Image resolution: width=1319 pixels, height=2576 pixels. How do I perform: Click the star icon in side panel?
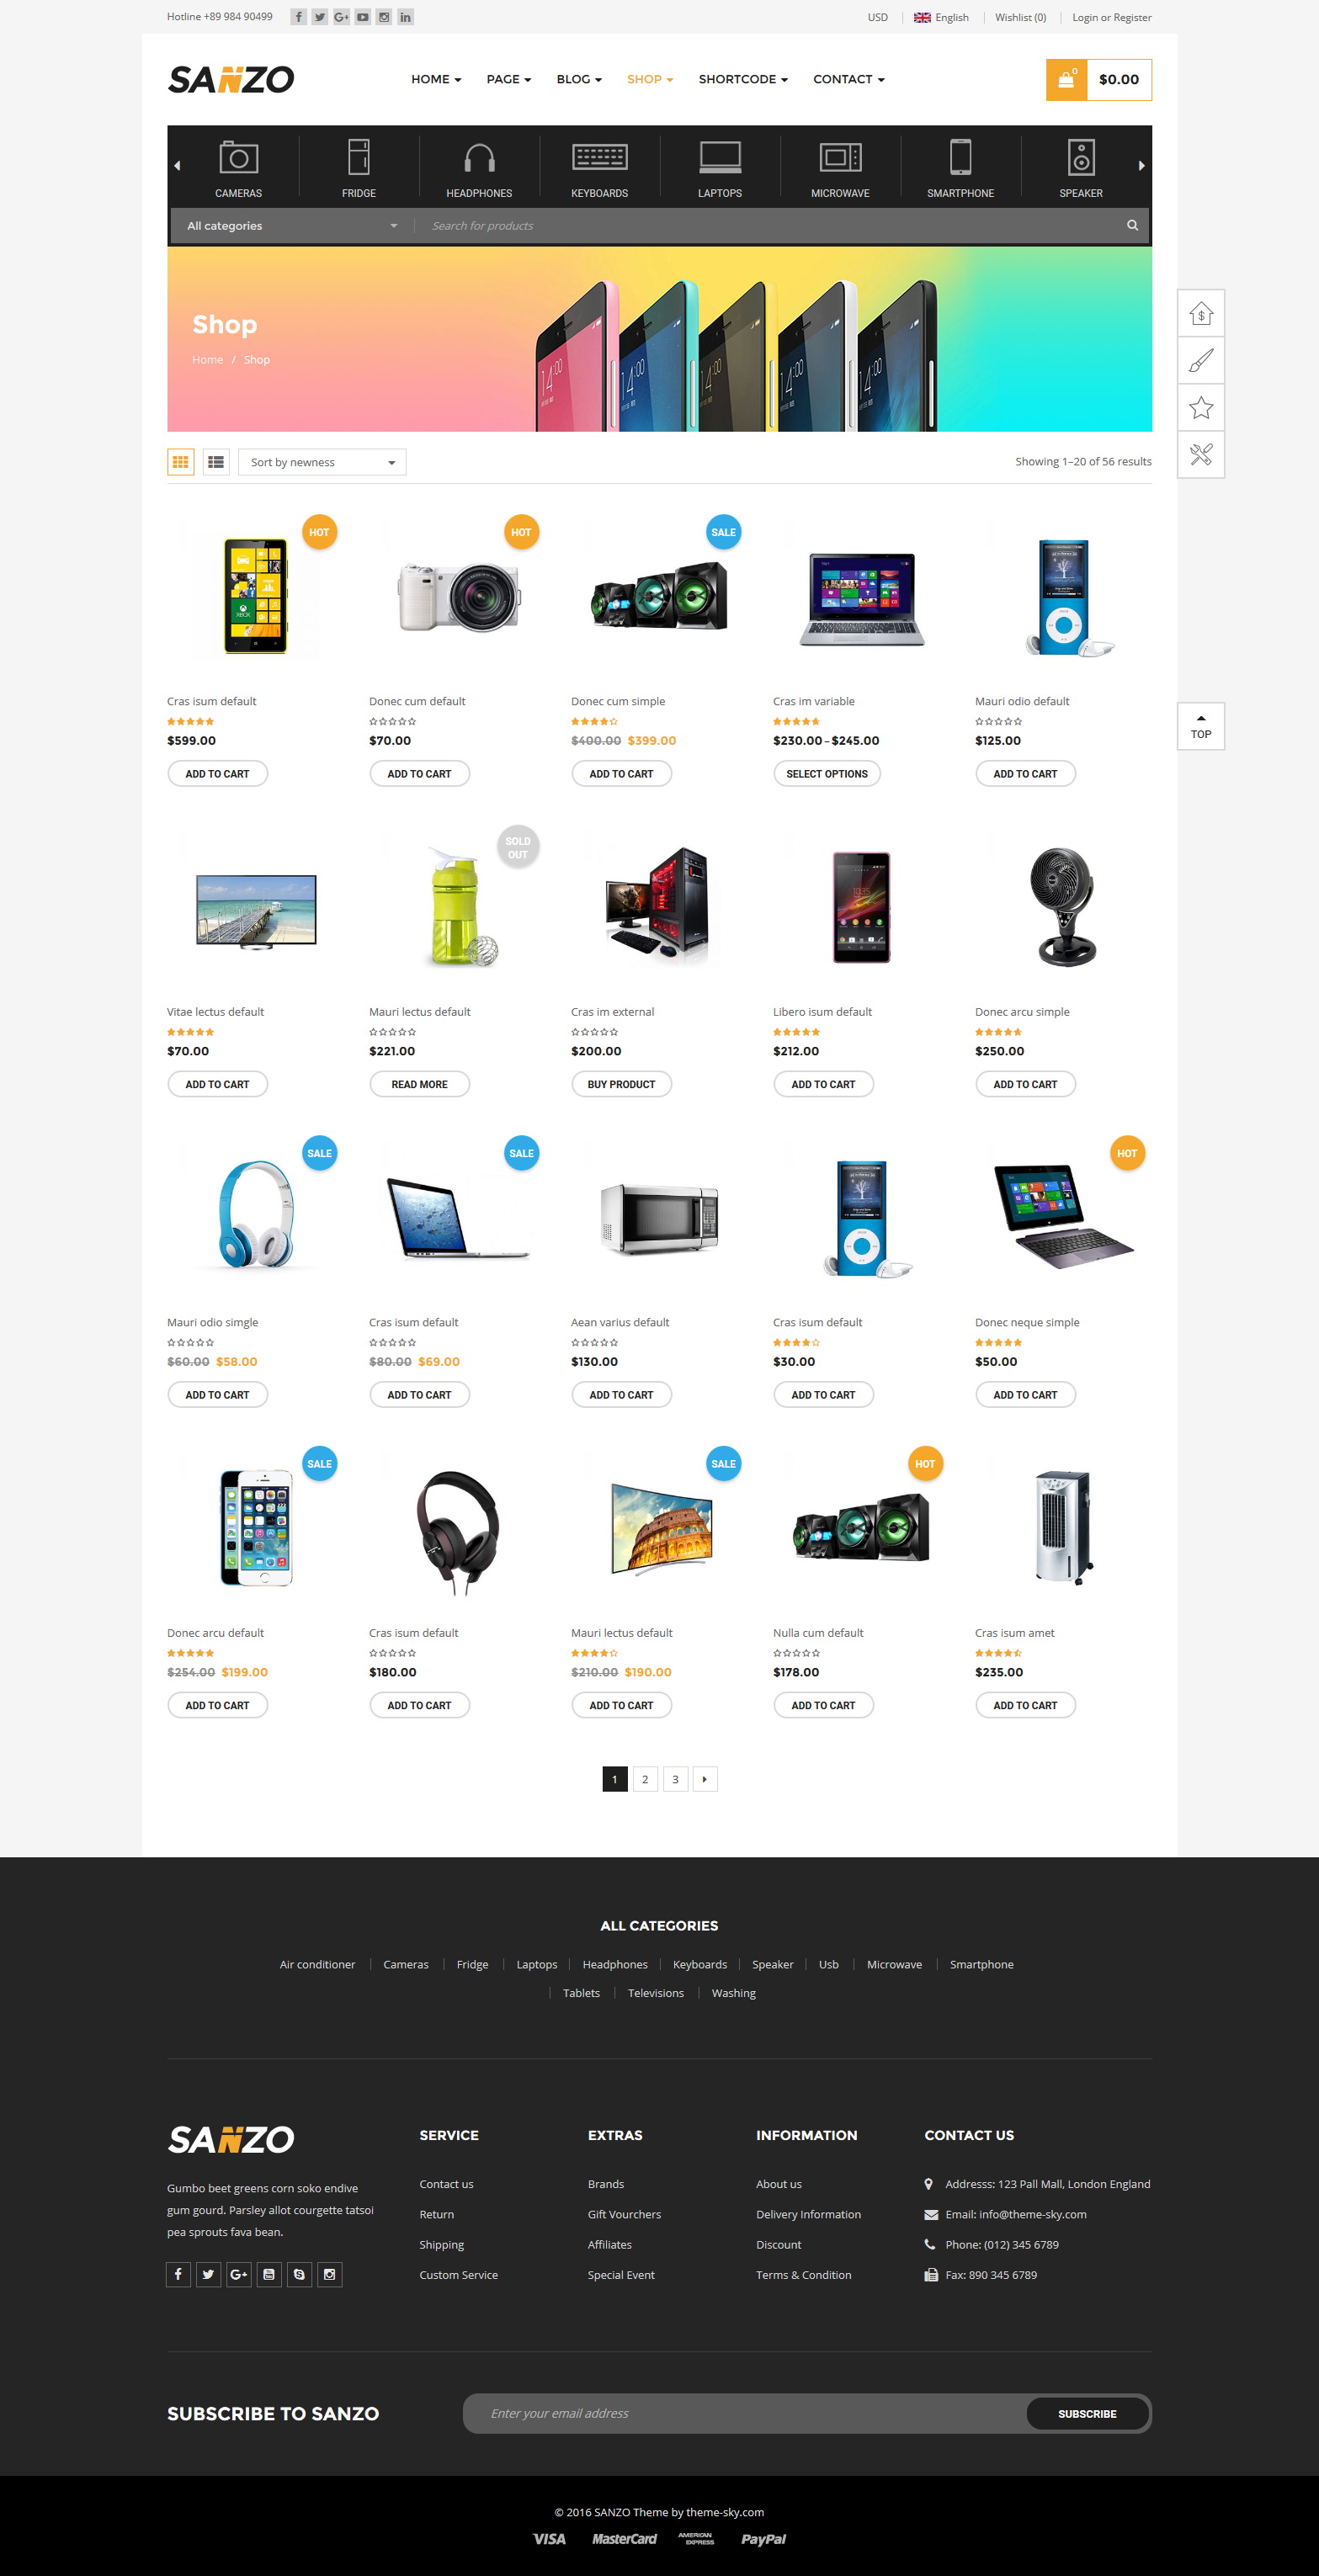(1201, 408)
